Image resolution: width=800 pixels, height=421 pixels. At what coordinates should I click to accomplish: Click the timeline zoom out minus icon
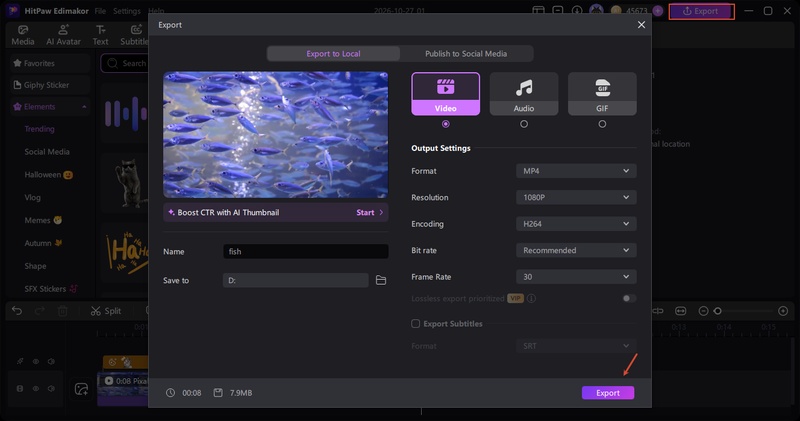point(703,311)
